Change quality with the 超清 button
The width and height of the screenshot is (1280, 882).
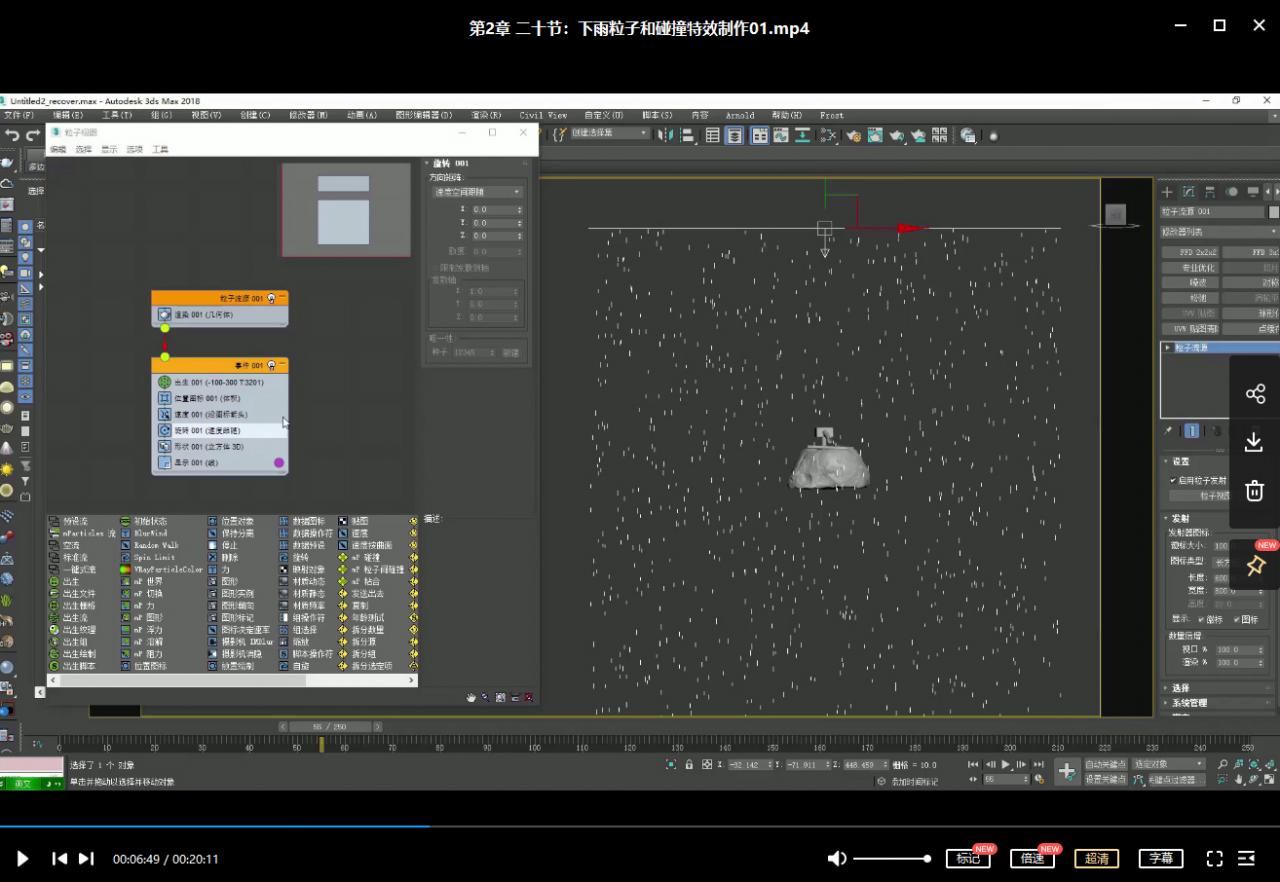coord(1096,858)
